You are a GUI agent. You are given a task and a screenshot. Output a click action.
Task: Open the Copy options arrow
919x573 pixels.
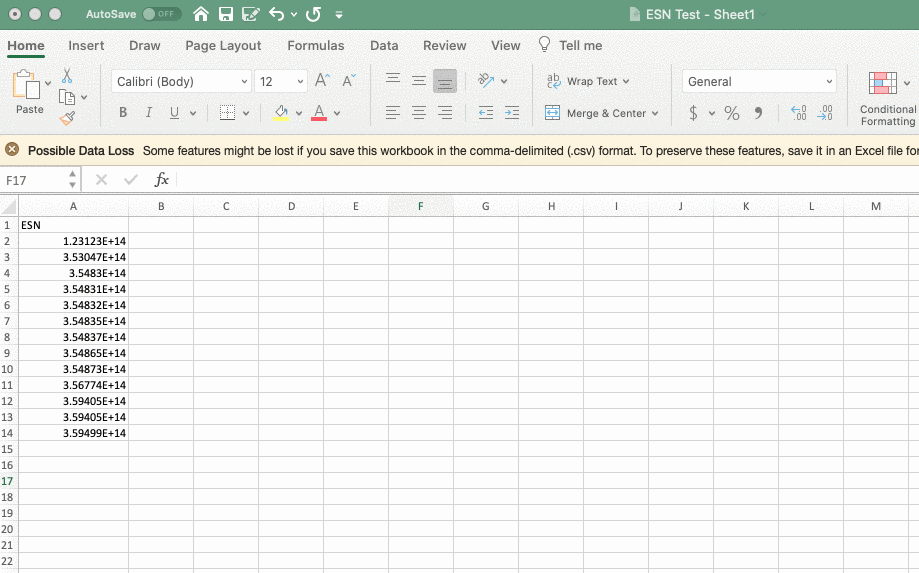84,97
